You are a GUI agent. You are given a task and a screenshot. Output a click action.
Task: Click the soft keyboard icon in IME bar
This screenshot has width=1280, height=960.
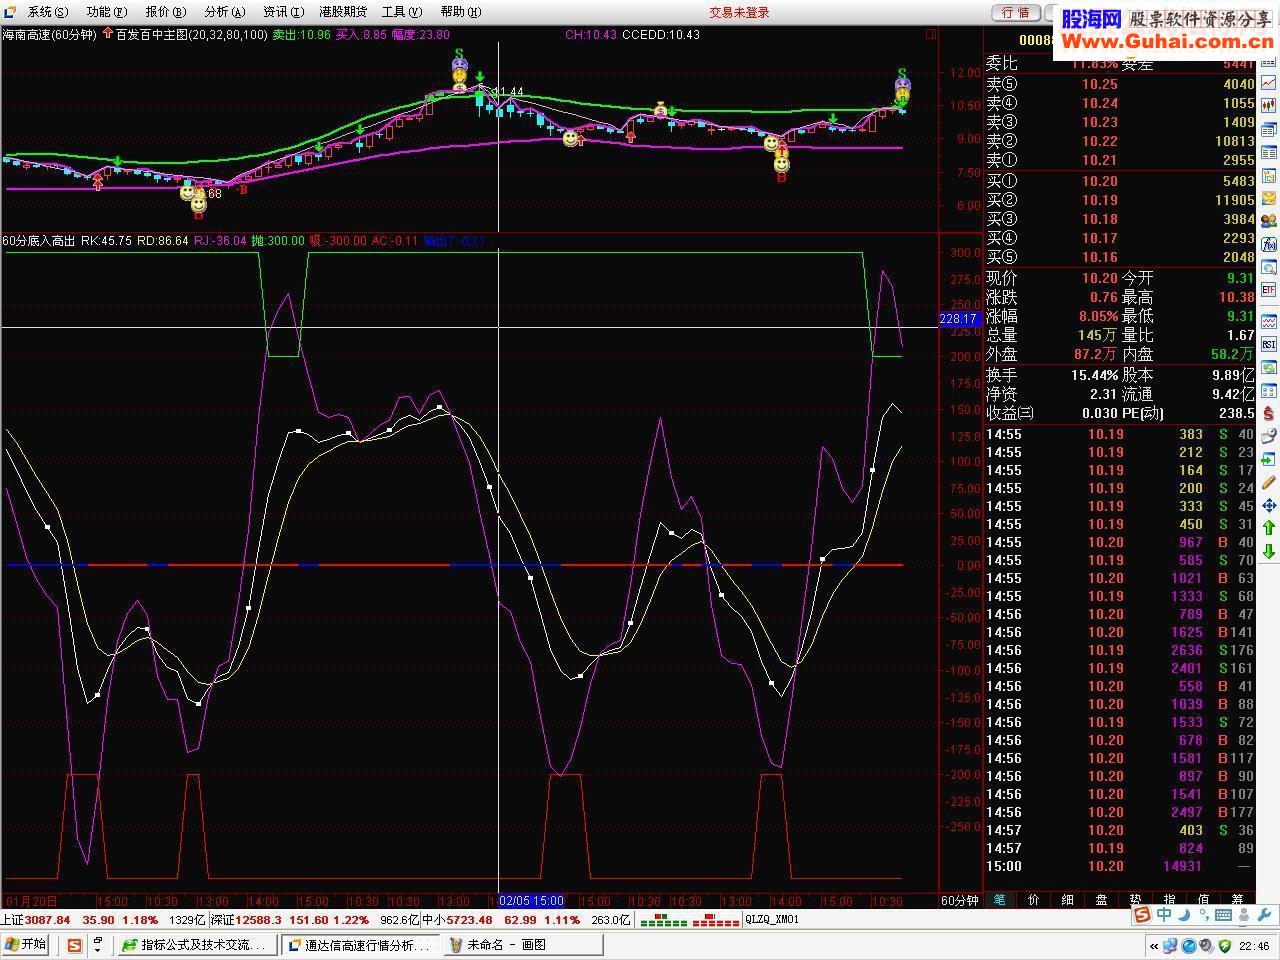click(x=1223, y=915)
